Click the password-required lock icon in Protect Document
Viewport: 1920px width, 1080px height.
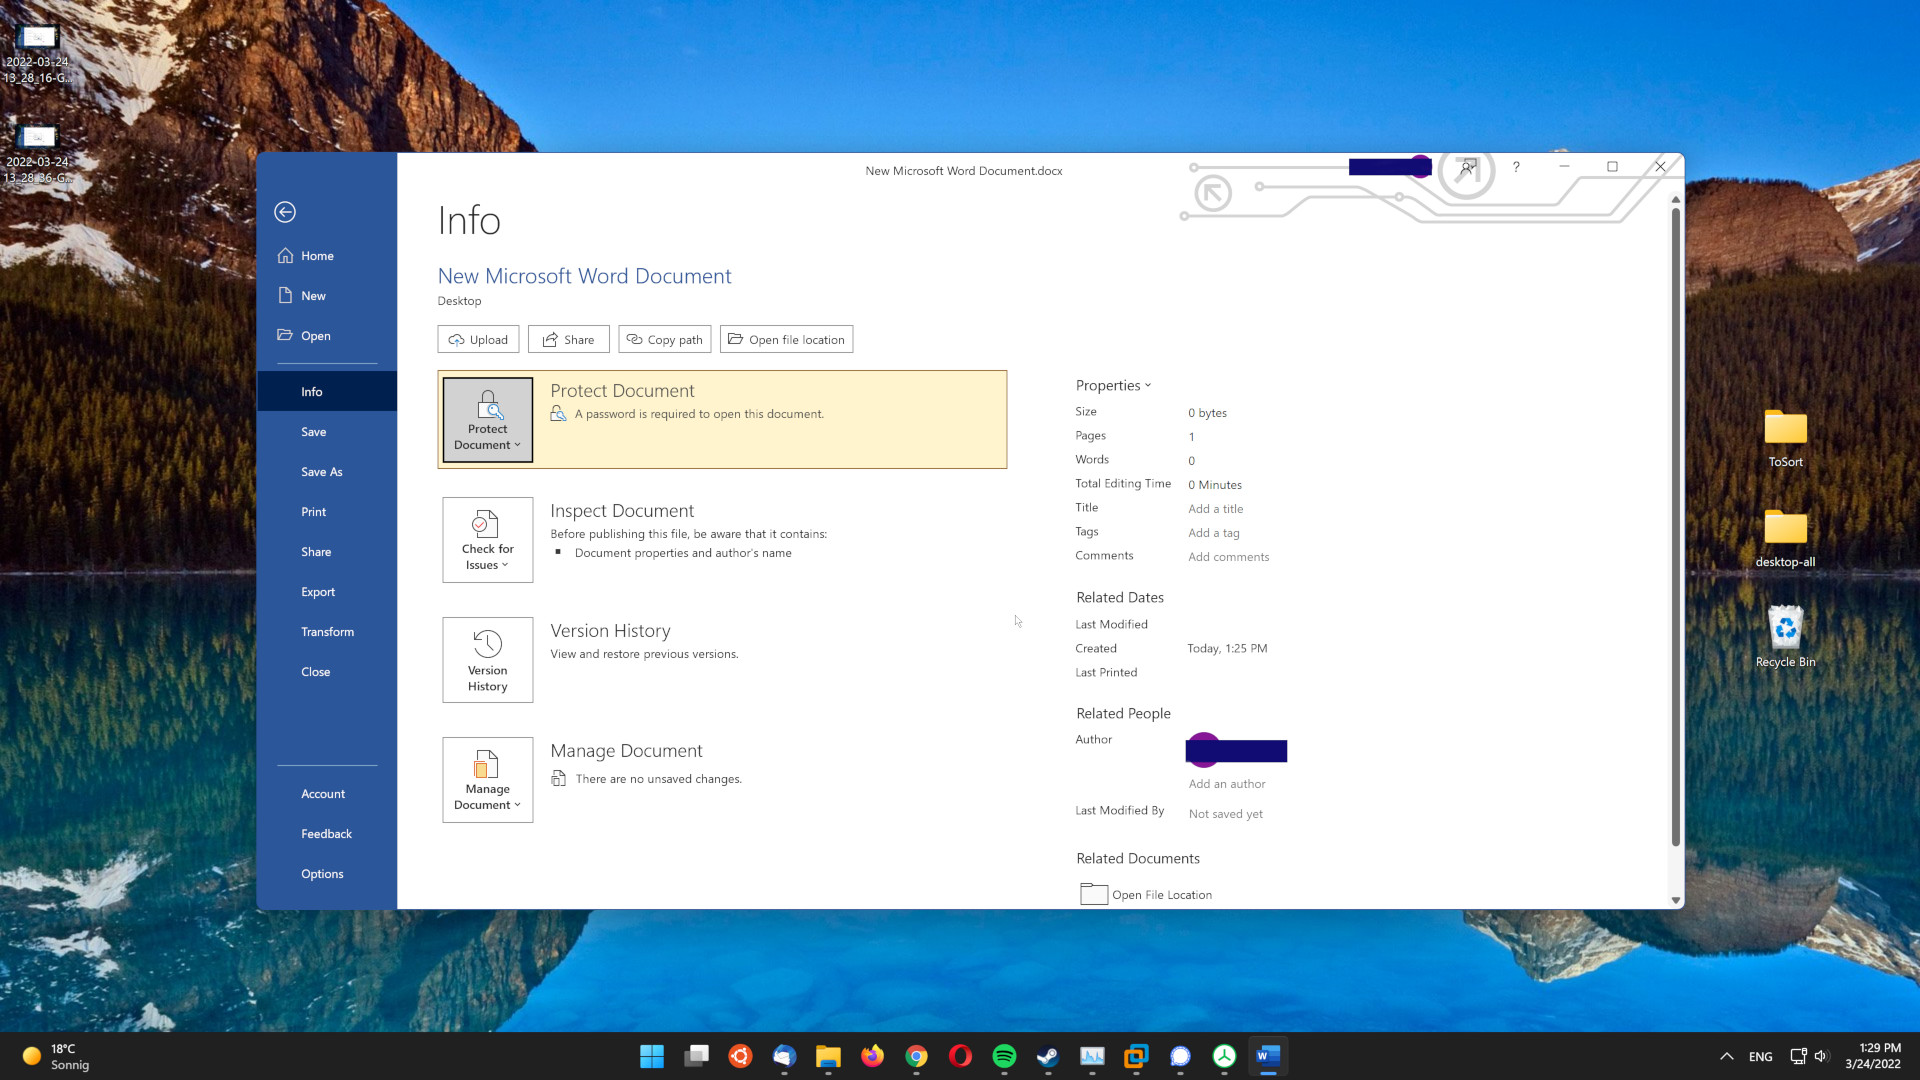(558, 413)
